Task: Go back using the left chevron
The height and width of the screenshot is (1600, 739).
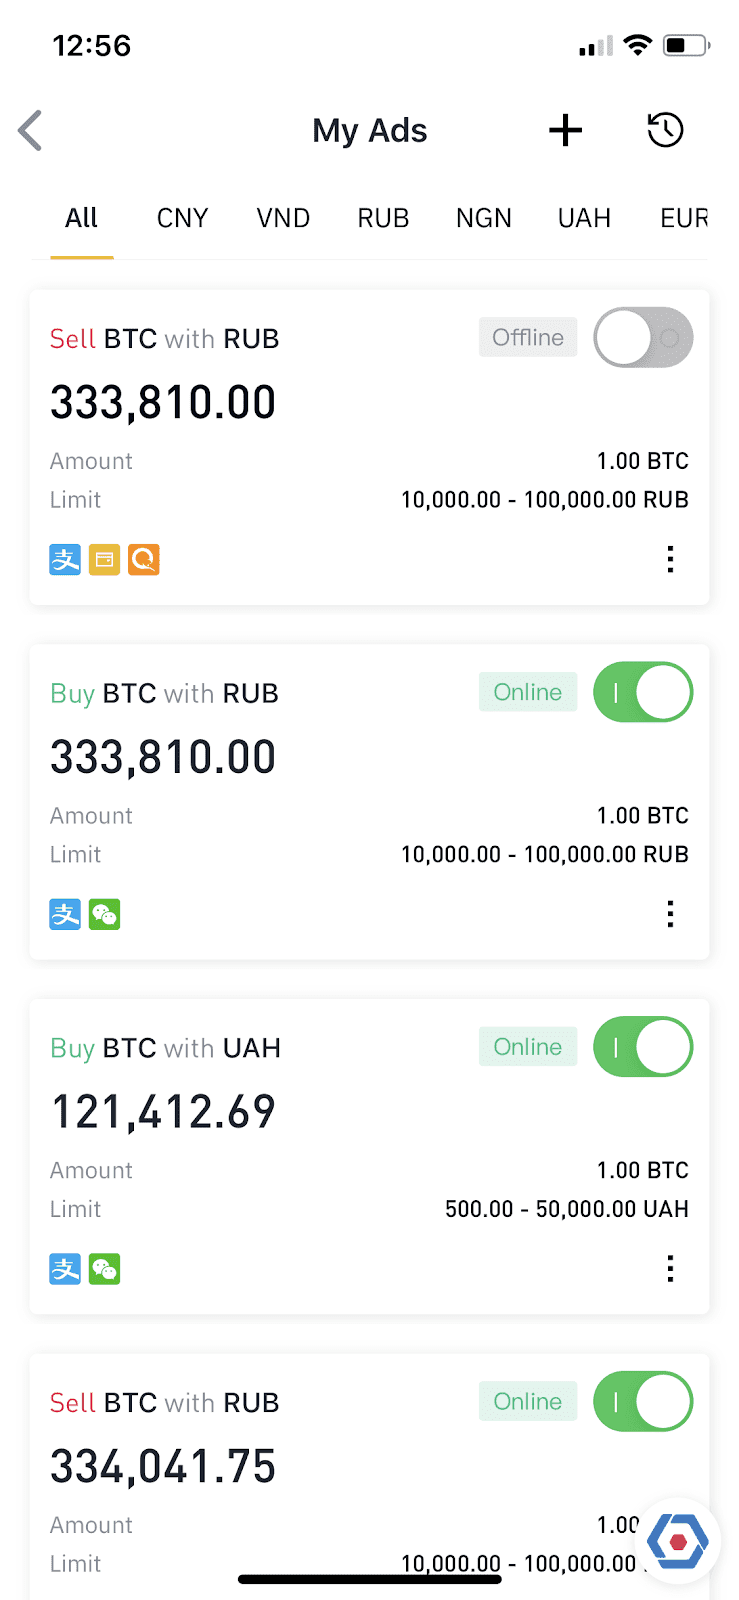Action: [x=31, y=130]
